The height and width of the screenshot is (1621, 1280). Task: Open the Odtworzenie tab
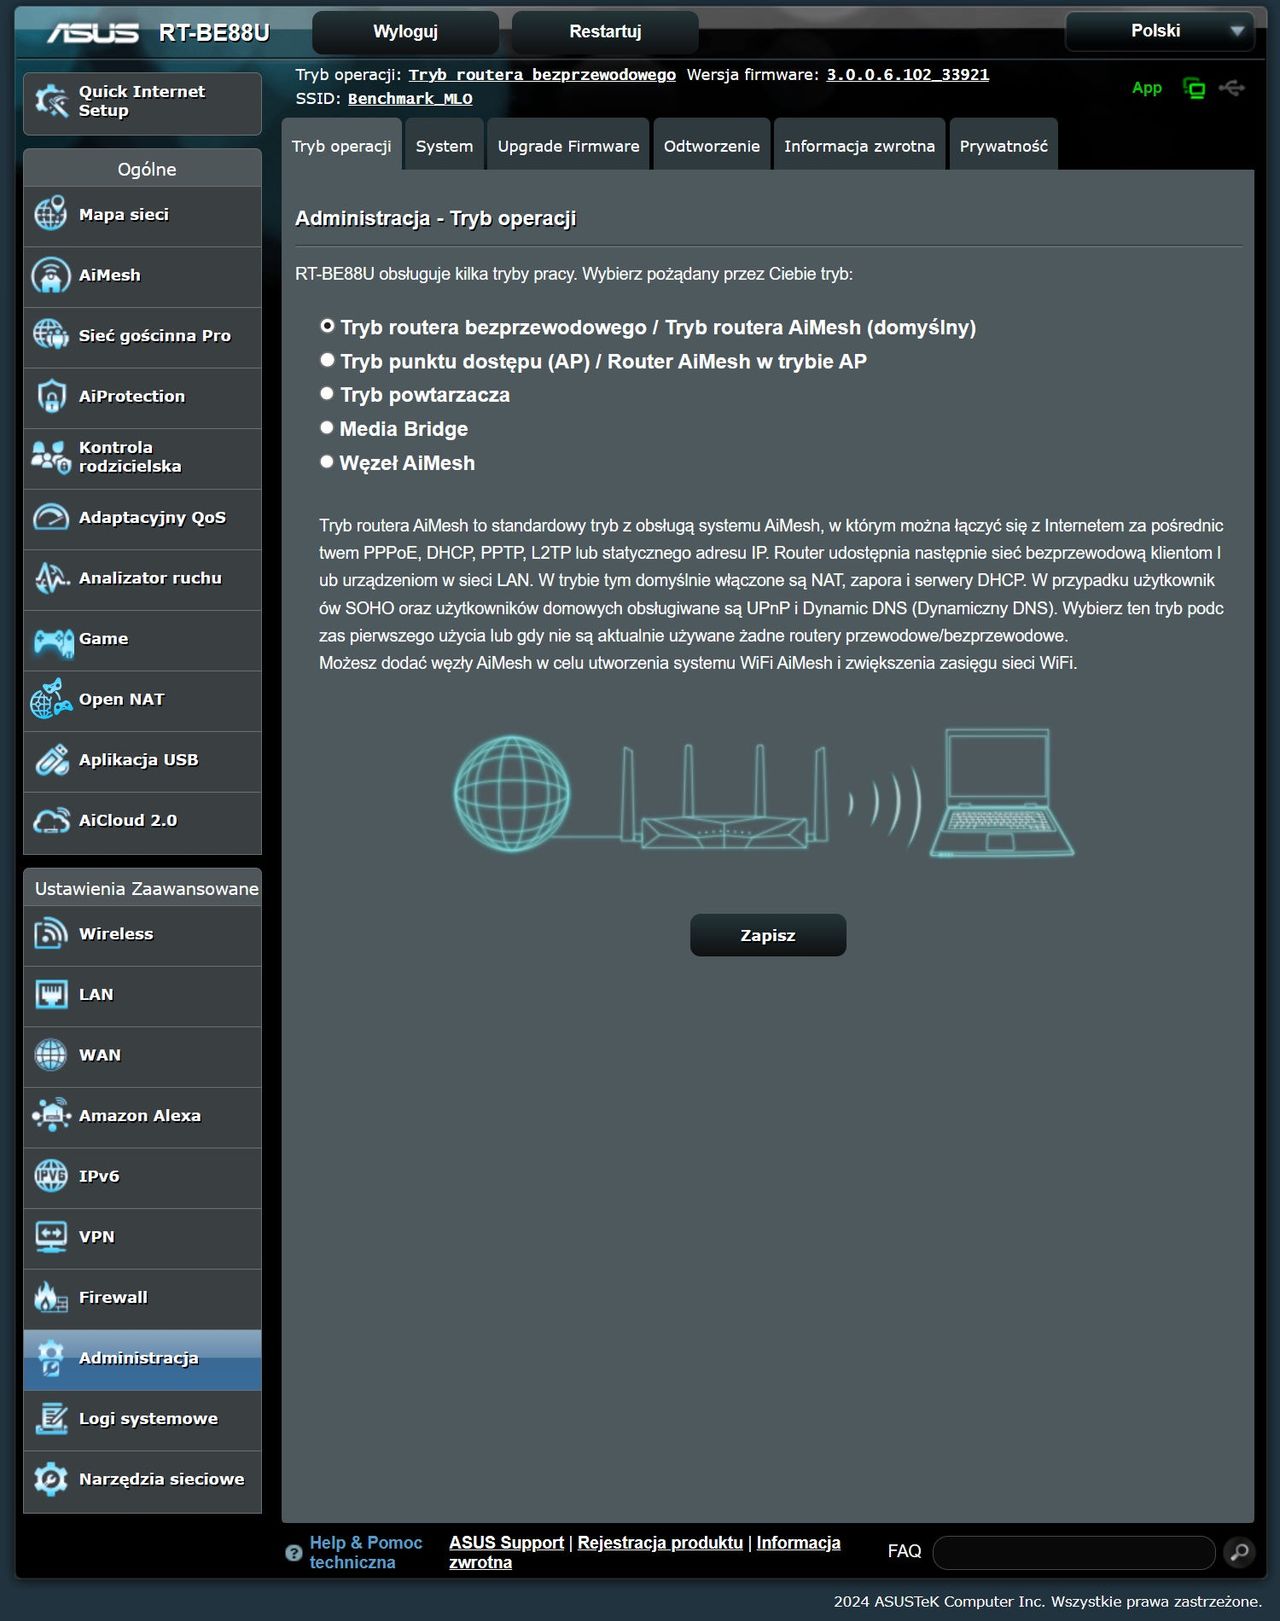711,145
